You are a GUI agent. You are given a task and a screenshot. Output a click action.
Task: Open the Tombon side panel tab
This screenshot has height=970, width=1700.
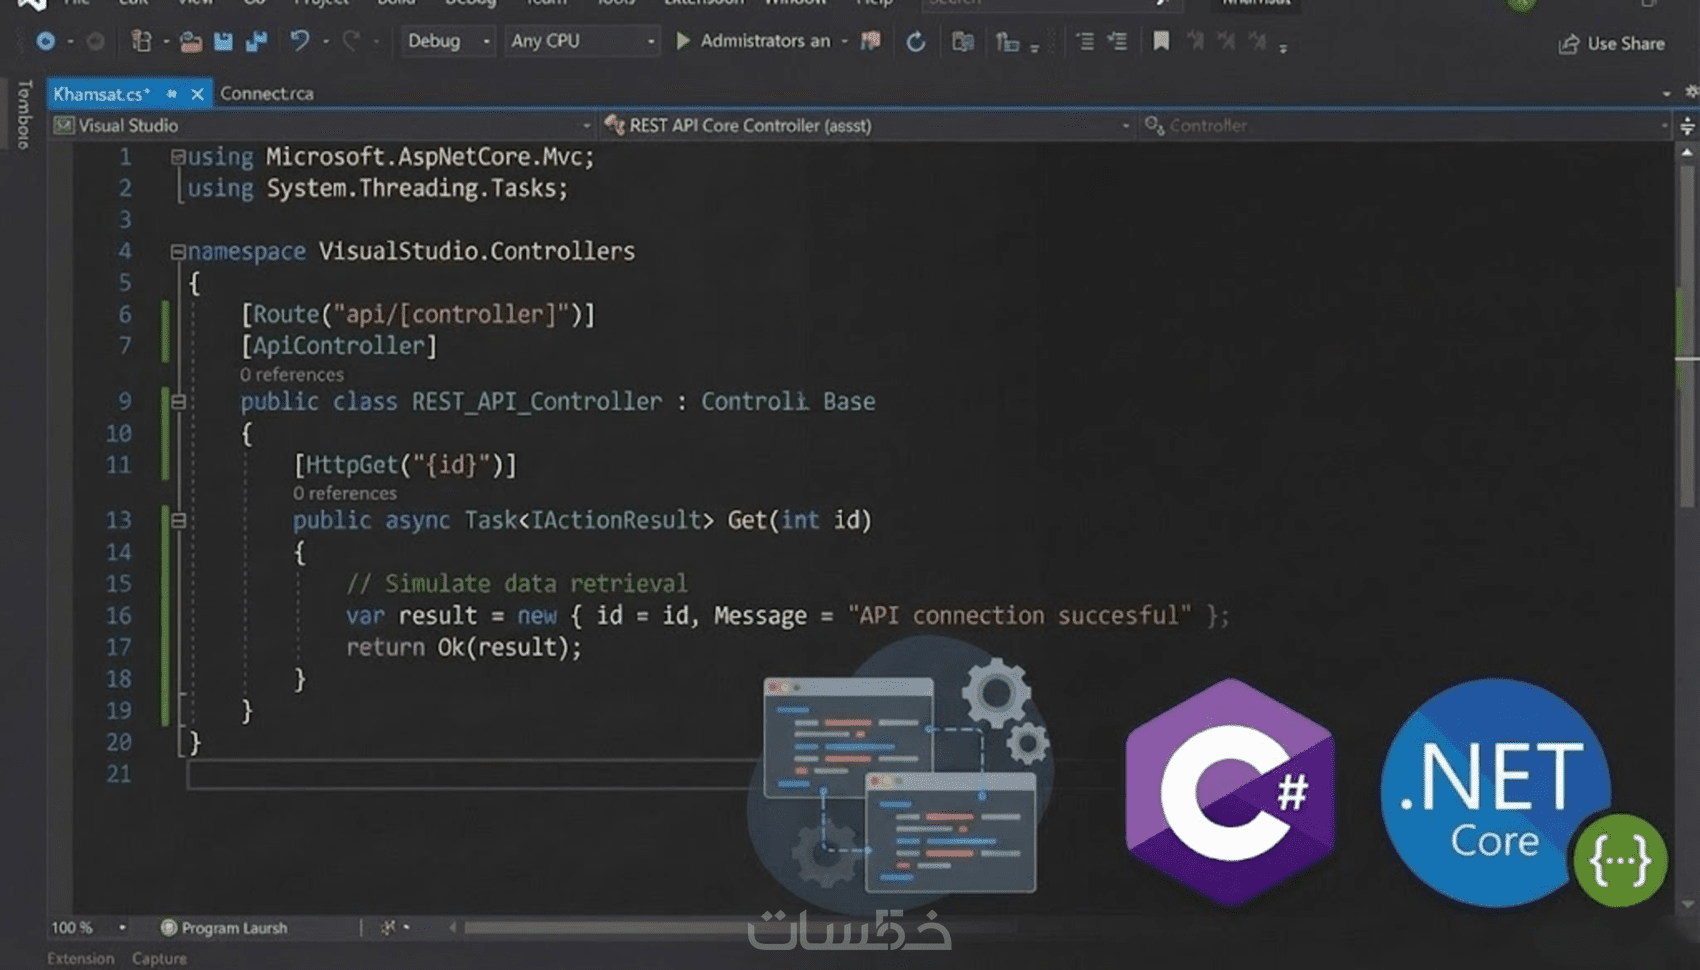point(24,114)
